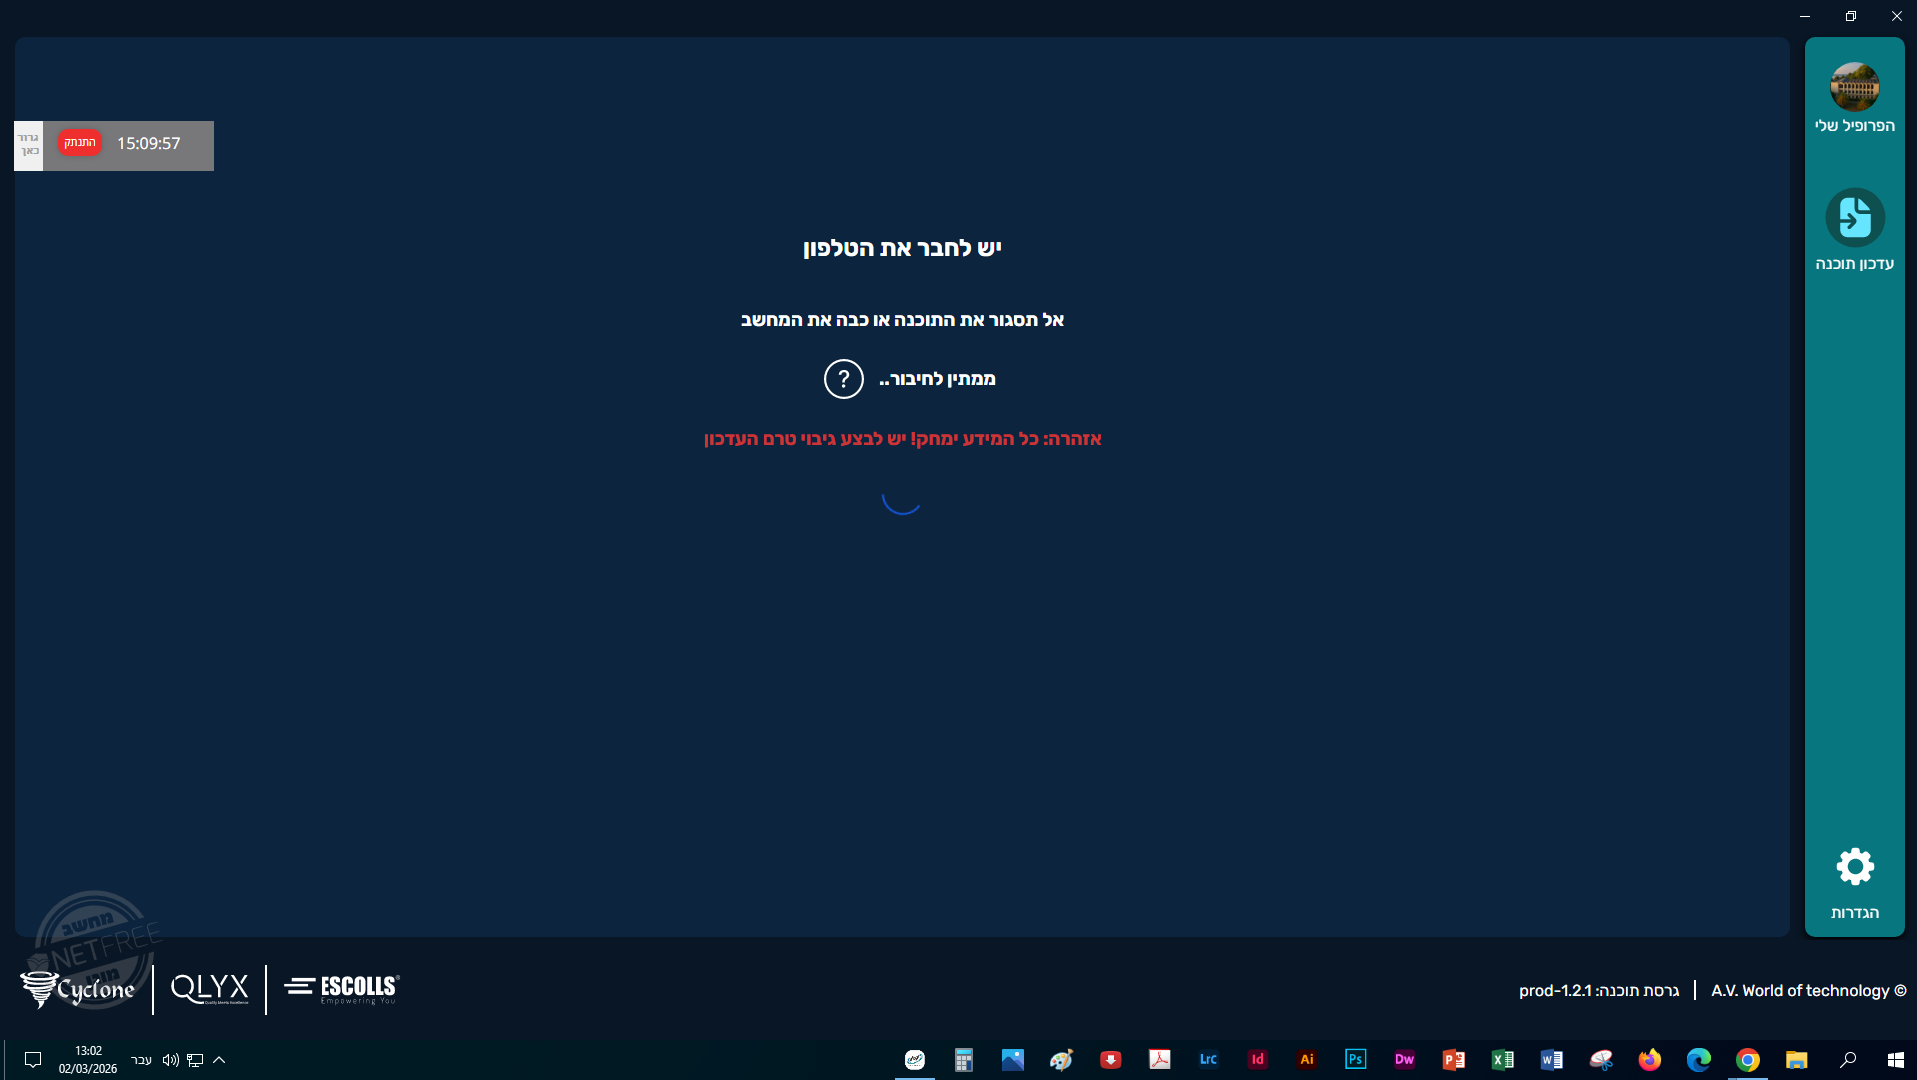Launch Microsoft Edge from the taskbar
The height and width of the screenshot is (1080, 1917).
click(1699, 1060)
